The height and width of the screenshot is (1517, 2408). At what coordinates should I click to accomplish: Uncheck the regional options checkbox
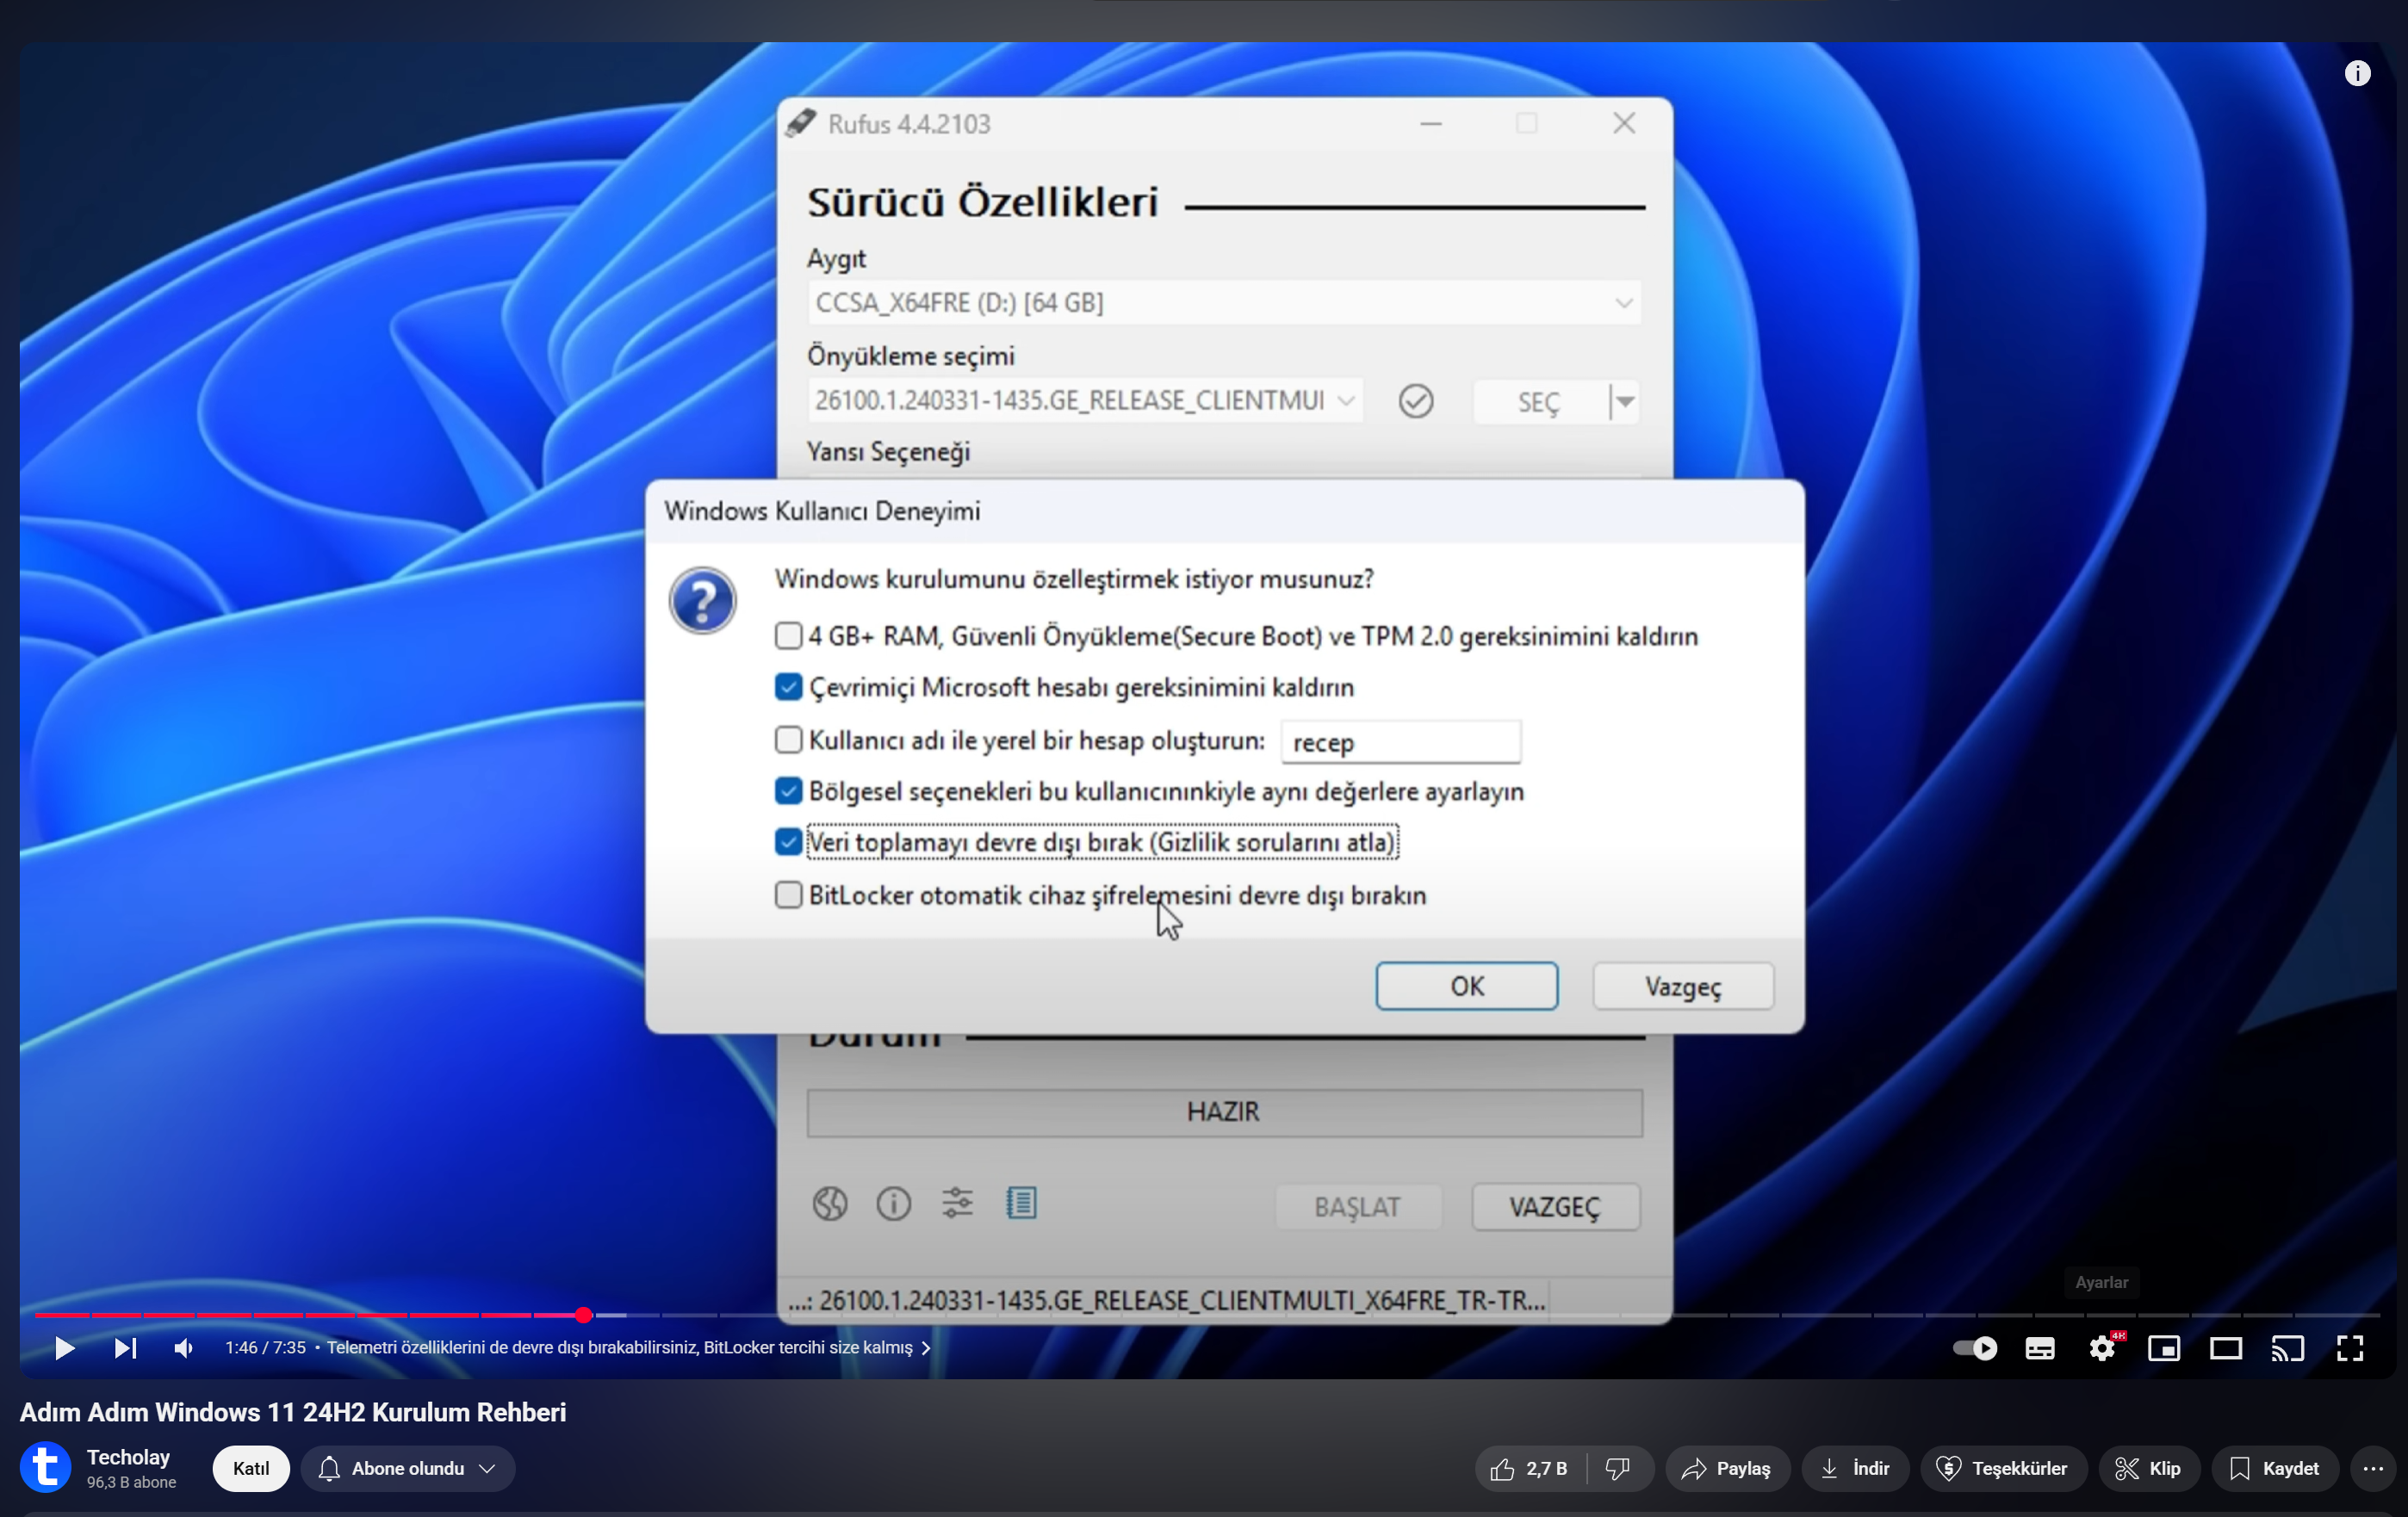point(789,791)
